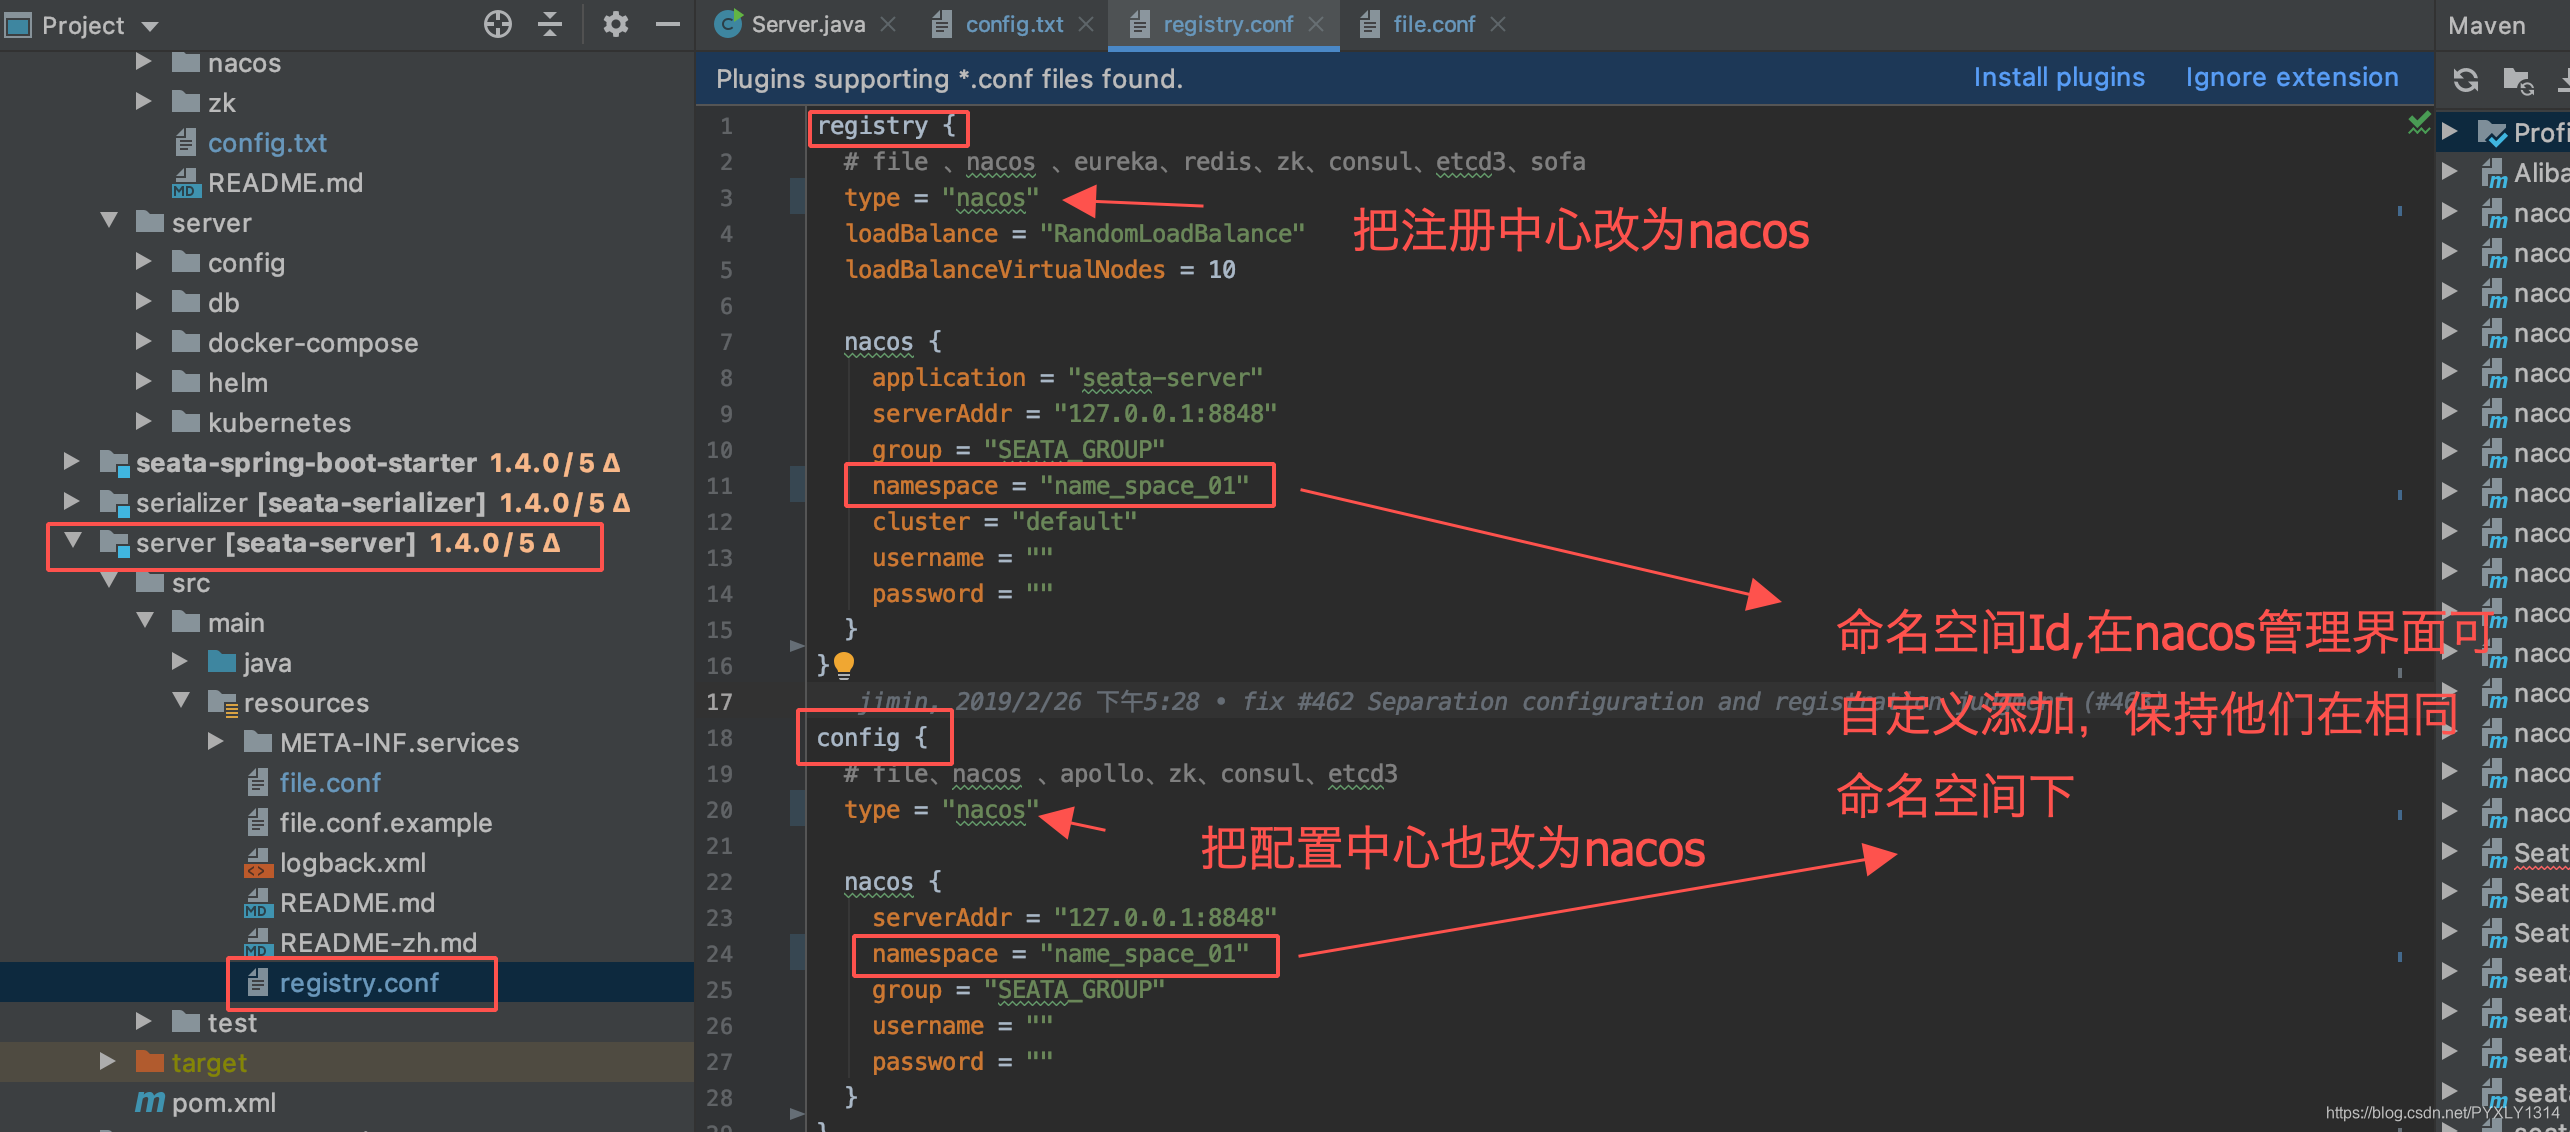
Task: Open the Project view dropdown
Action: click(x=150, y=26)
